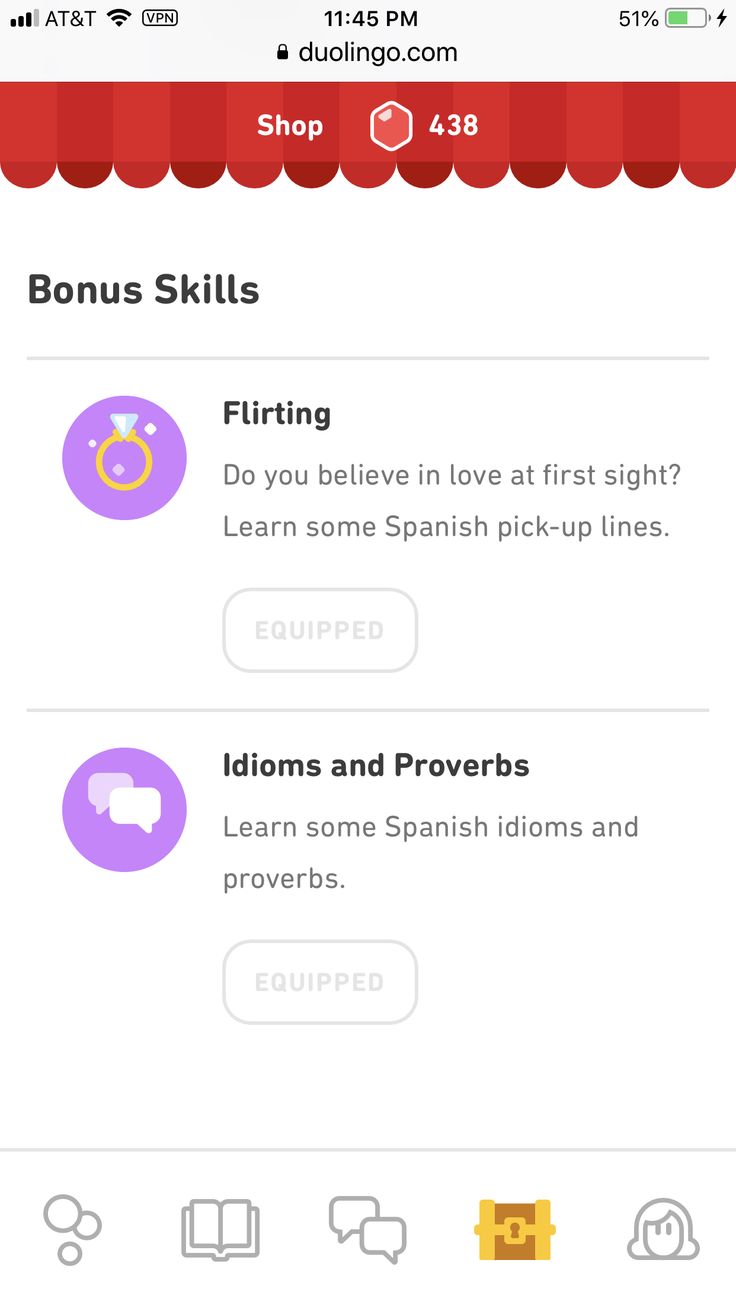
Task: Open the Discuss speech bubbles tab
Action: 367,1229
